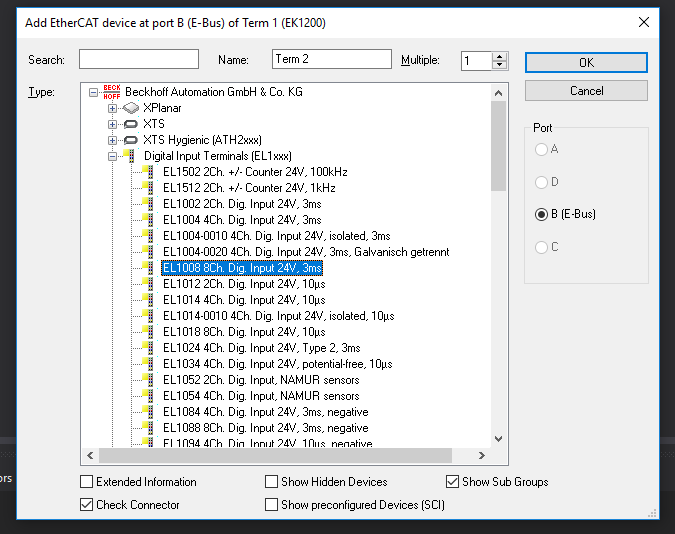Collapse the Beckhoff Automation root node
Viewport: 675px width, 534px height.
pyautogui.click(x=93, y=92)
